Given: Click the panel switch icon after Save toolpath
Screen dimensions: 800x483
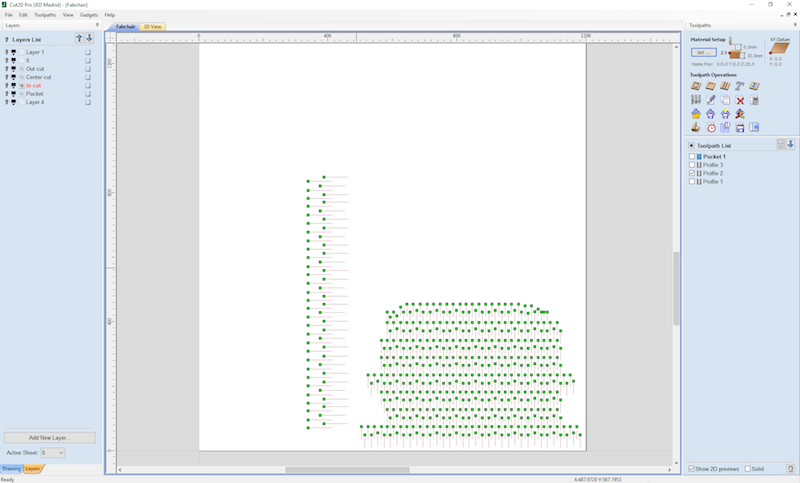Looking at the screenshot, I should pyautogui.click(x=754, y=128).
